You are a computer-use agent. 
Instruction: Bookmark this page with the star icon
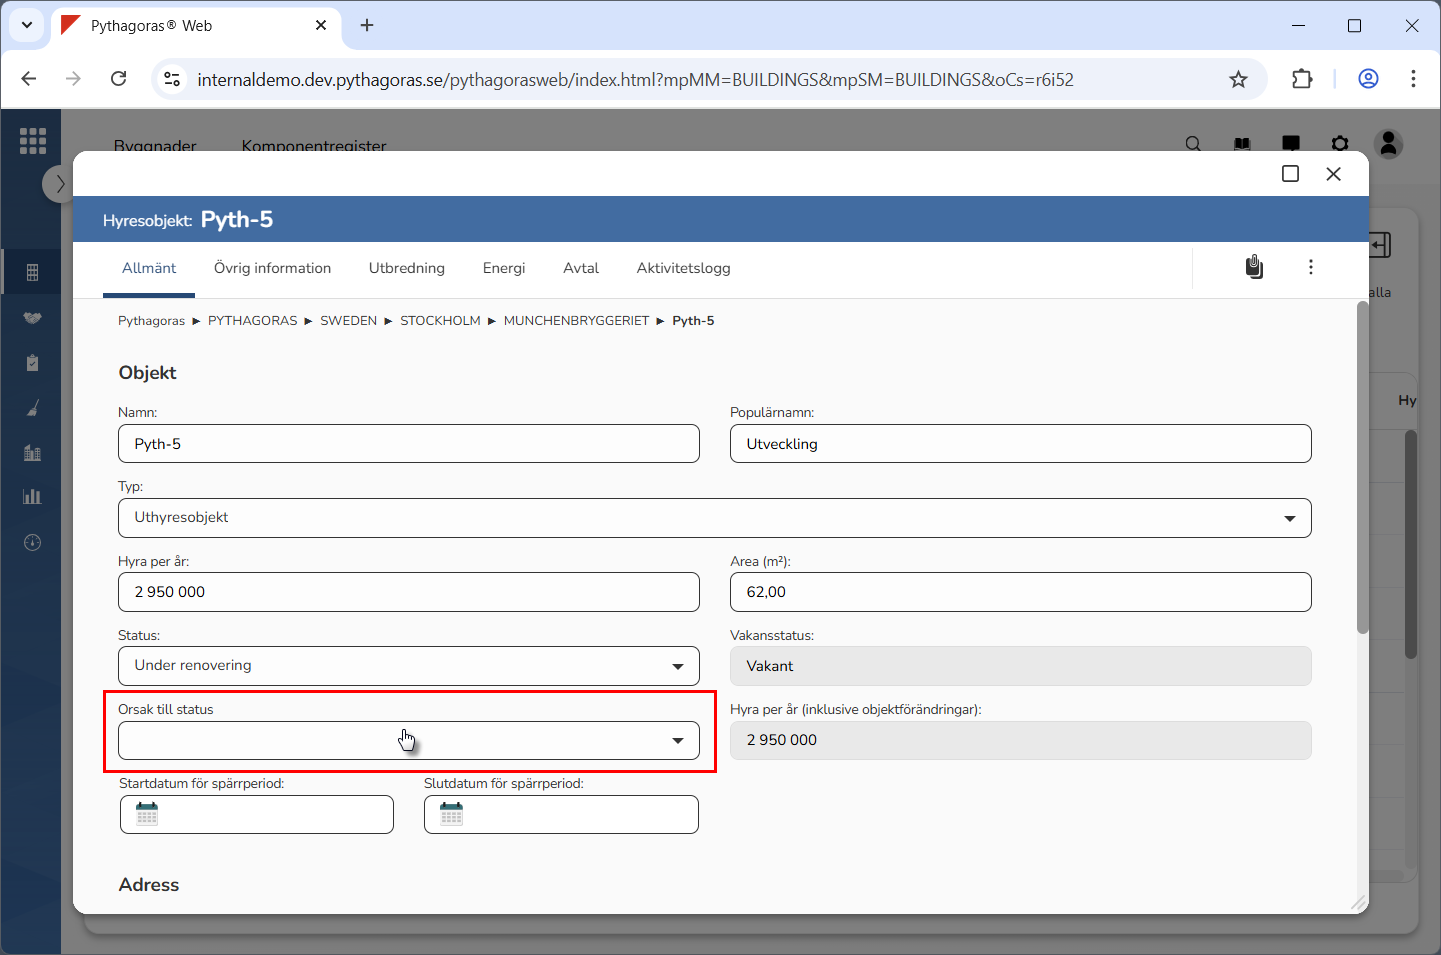pos(1238,80)
